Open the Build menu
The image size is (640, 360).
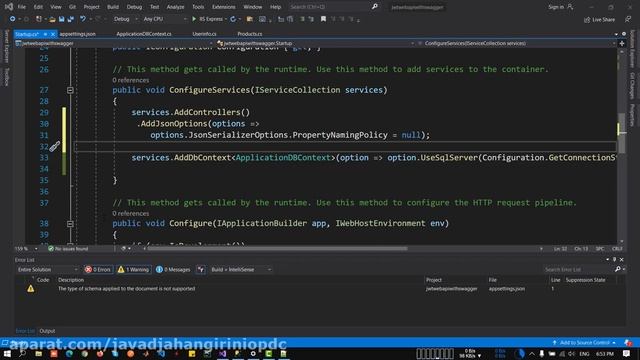(x=113, y=7)
